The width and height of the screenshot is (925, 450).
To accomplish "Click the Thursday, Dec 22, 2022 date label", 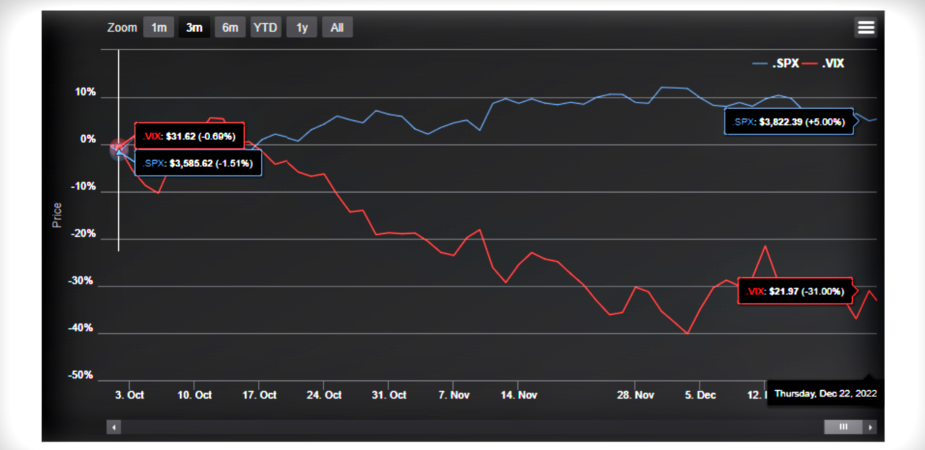I will 825,393.
